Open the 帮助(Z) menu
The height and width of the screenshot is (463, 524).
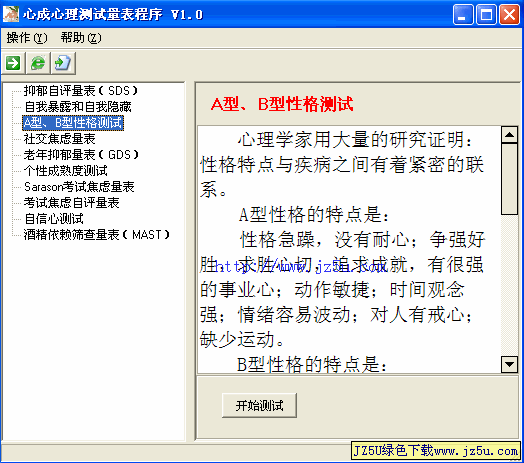point(81,38)
